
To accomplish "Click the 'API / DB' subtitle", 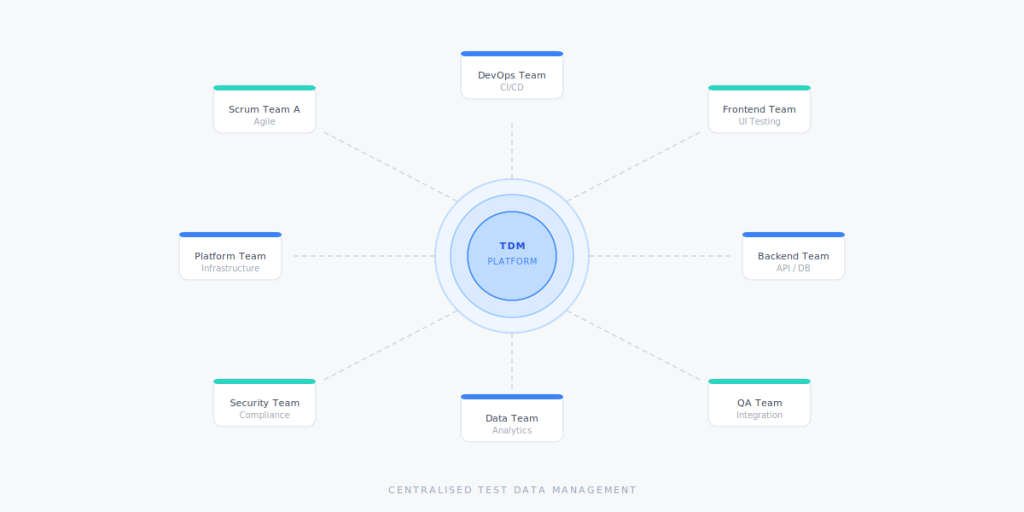I will pos(793,268).
